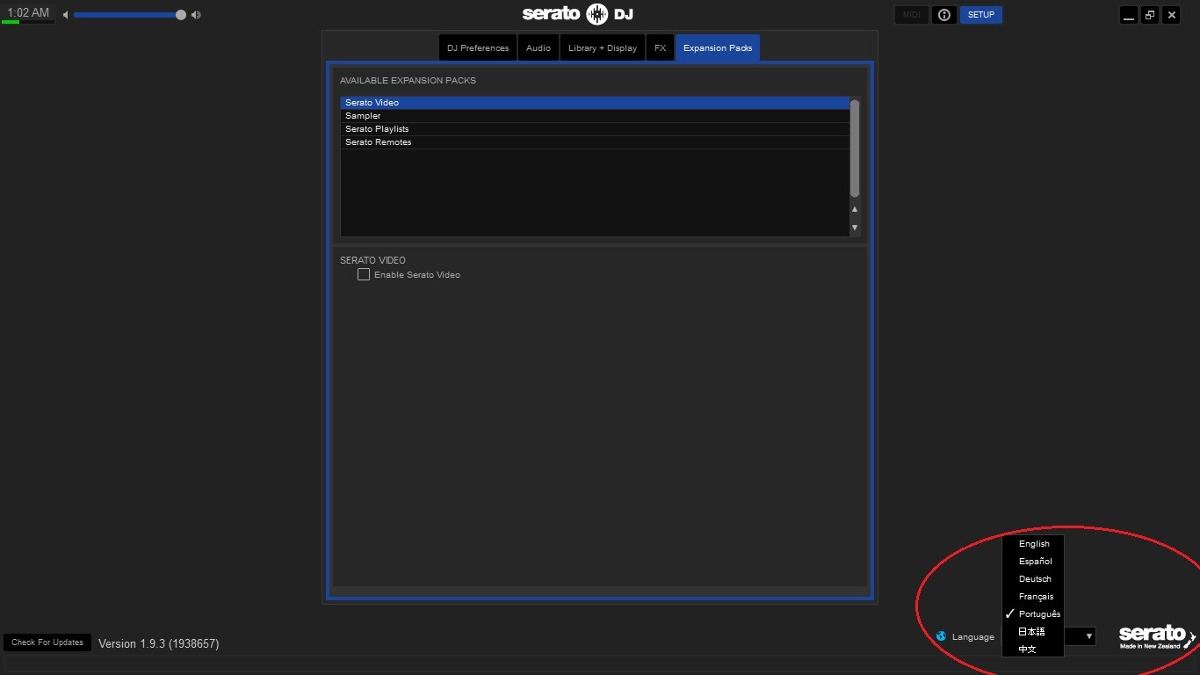Open the Library + Display tab

pyautogui.click(x=602, y=48)
